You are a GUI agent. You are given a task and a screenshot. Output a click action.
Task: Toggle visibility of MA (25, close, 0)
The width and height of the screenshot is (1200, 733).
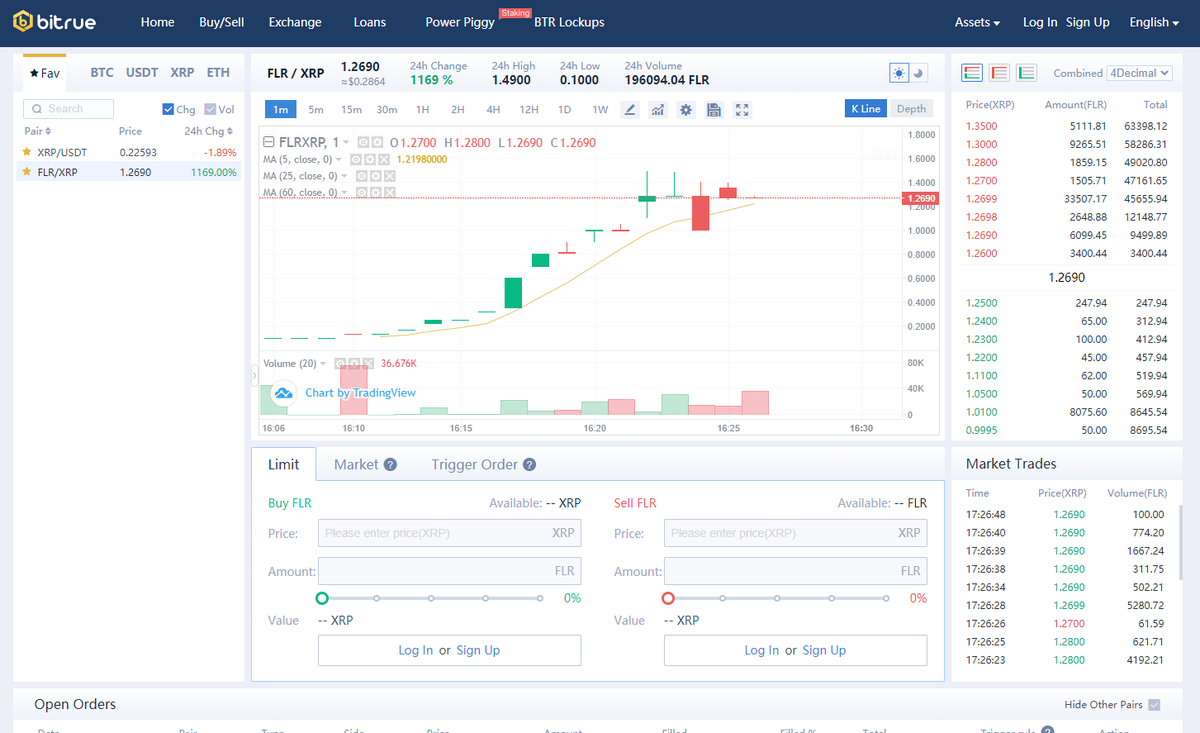pyautogui.click(x=361, y=176)
